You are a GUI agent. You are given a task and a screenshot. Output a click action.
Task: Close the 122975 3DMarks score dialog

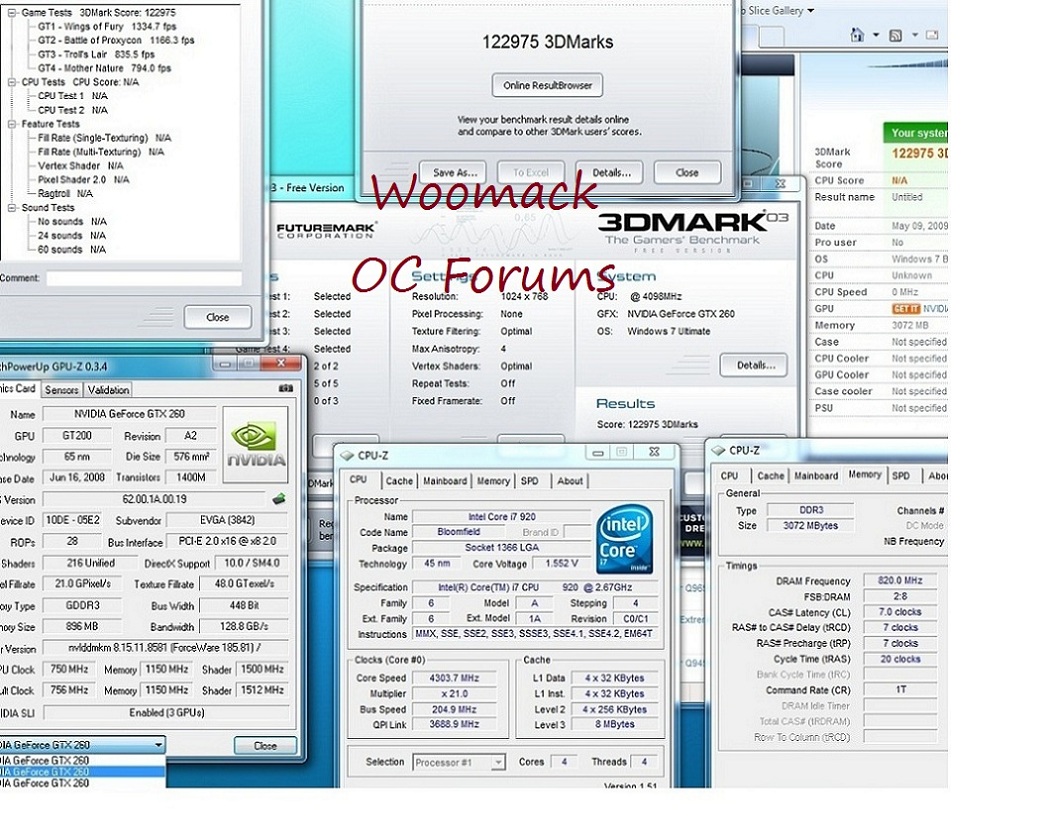click(x=687, y=172)
